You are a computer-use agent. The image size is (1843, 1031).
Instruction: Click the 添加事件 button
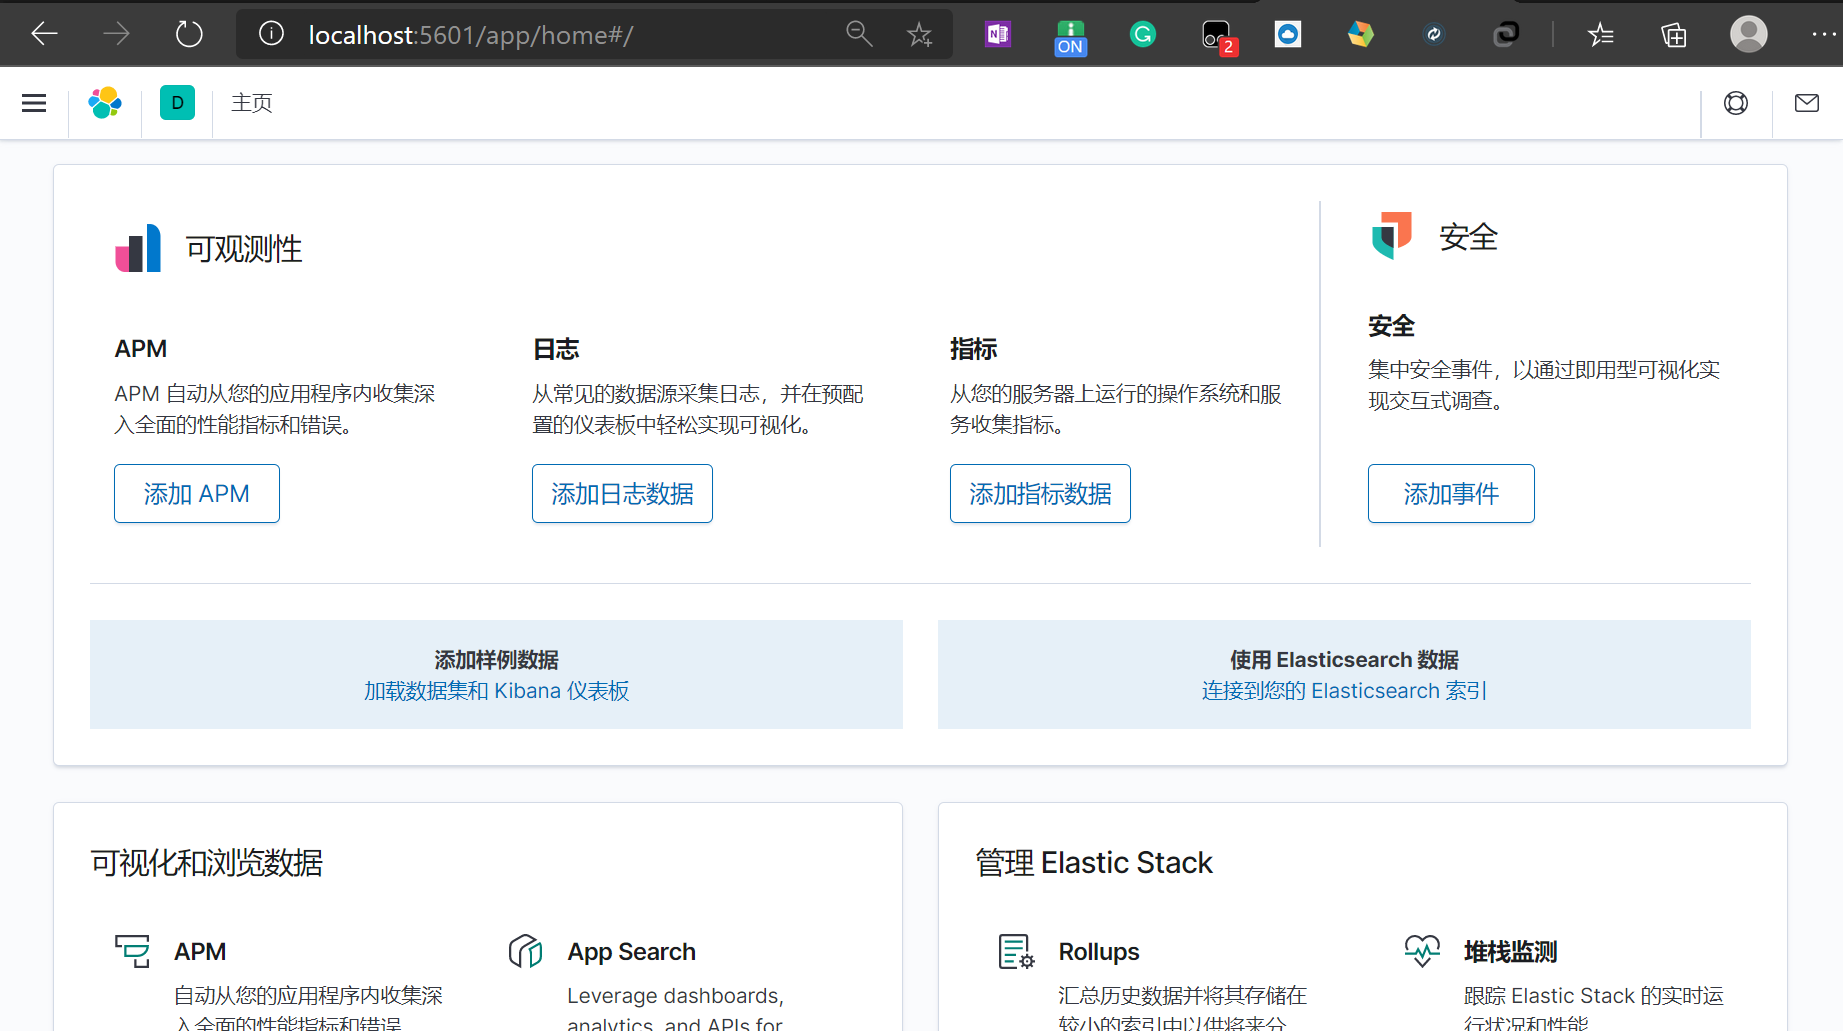click(x=1451, y=493)
